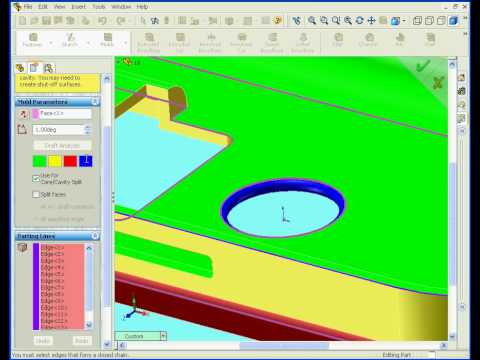Click the Zoom to Area magnifier icon
480x360 pixels.
tap(324, 21)
